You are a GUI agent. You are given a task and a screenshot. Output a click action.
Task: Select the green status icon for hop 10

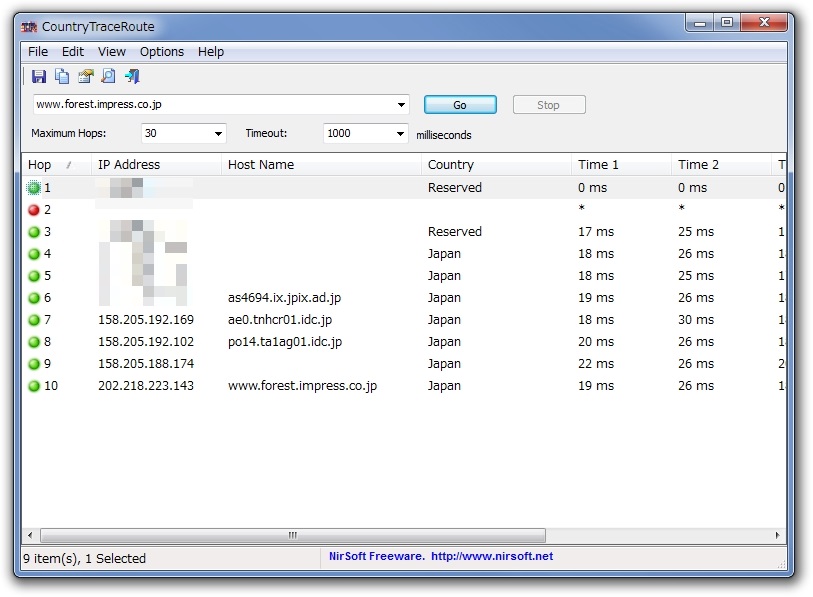click(x=34, y=386)
